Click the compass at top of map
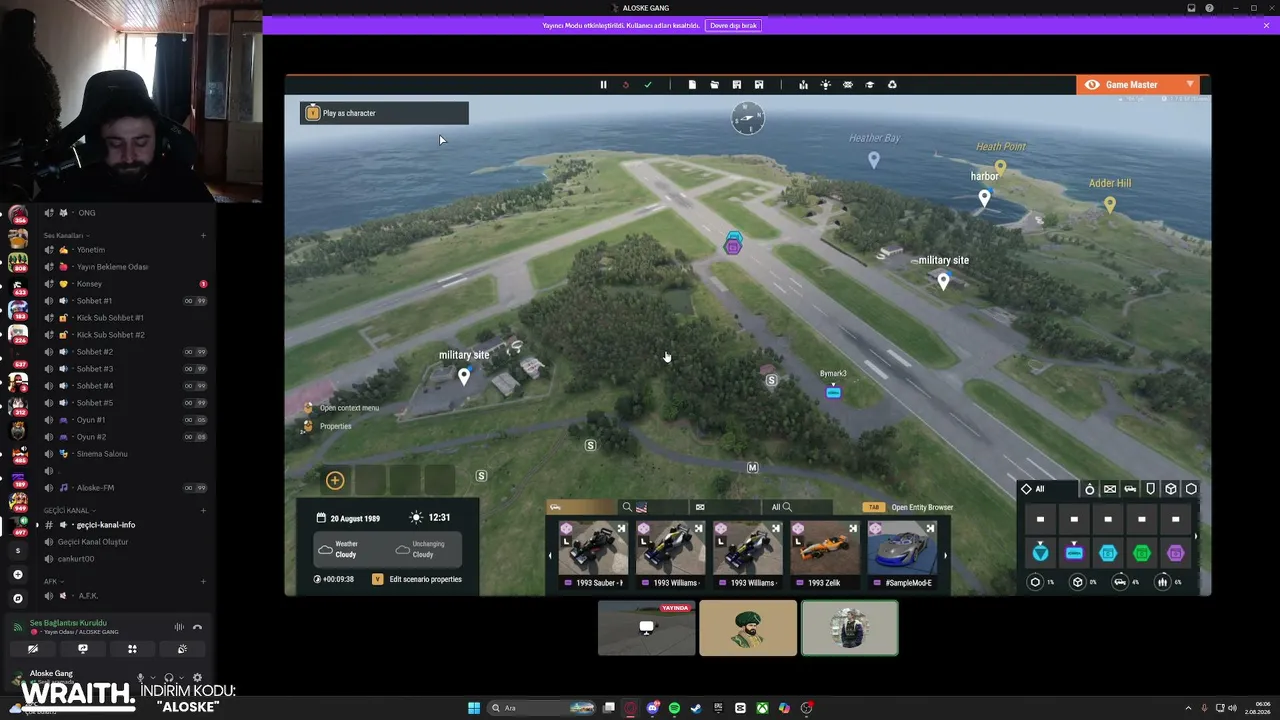The height and width of the screenshot is (720, 1280). [748, 119]
